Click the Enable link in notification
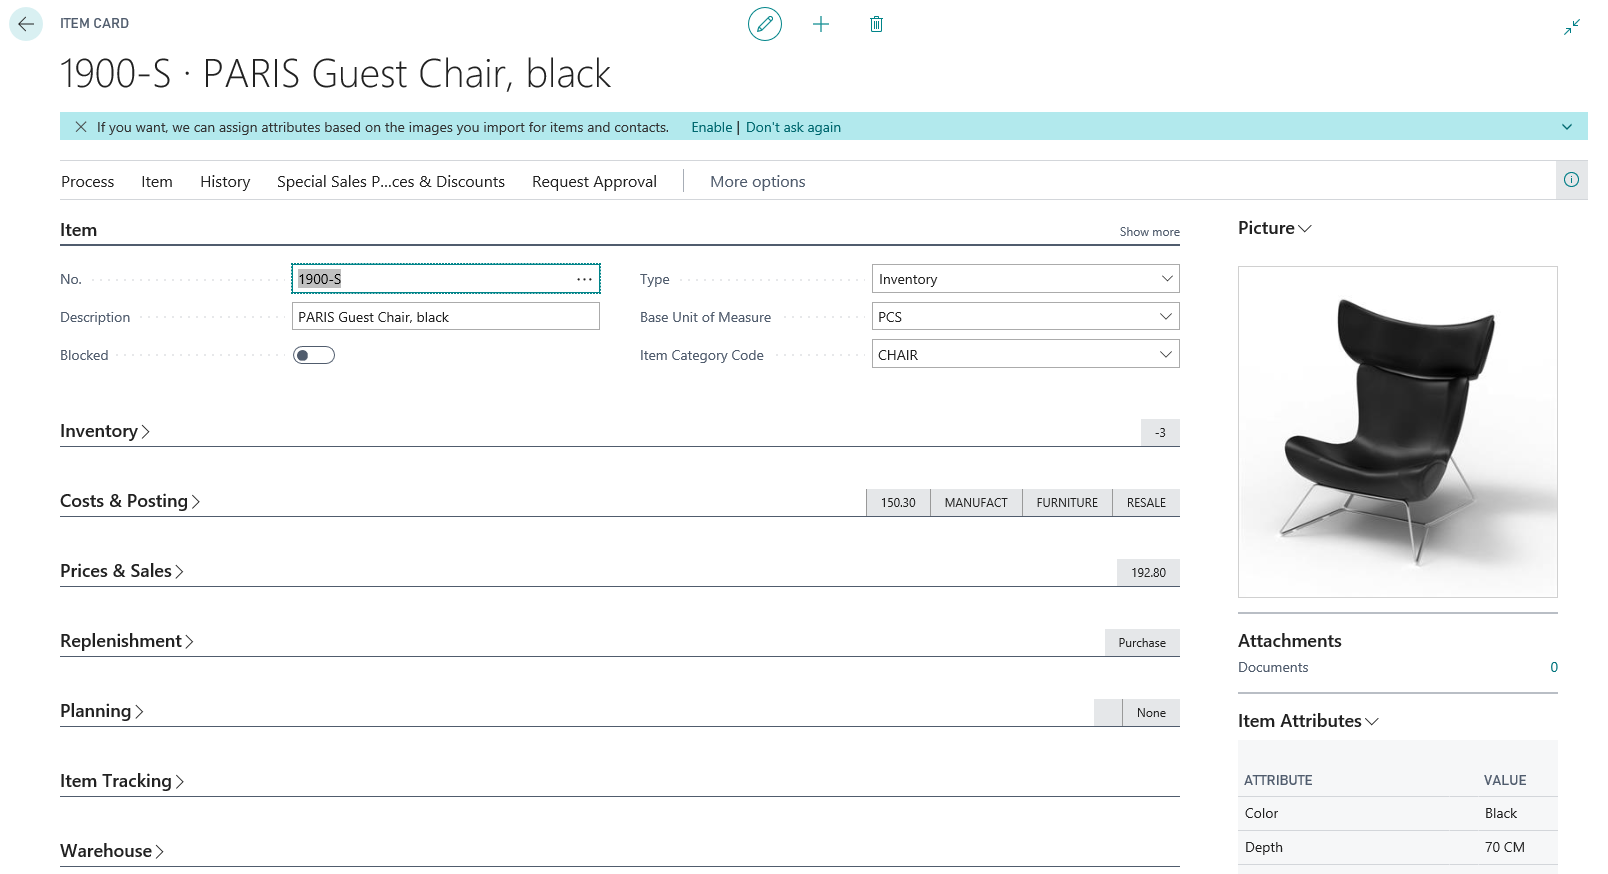1608x874 pixels. coord(712,127)
